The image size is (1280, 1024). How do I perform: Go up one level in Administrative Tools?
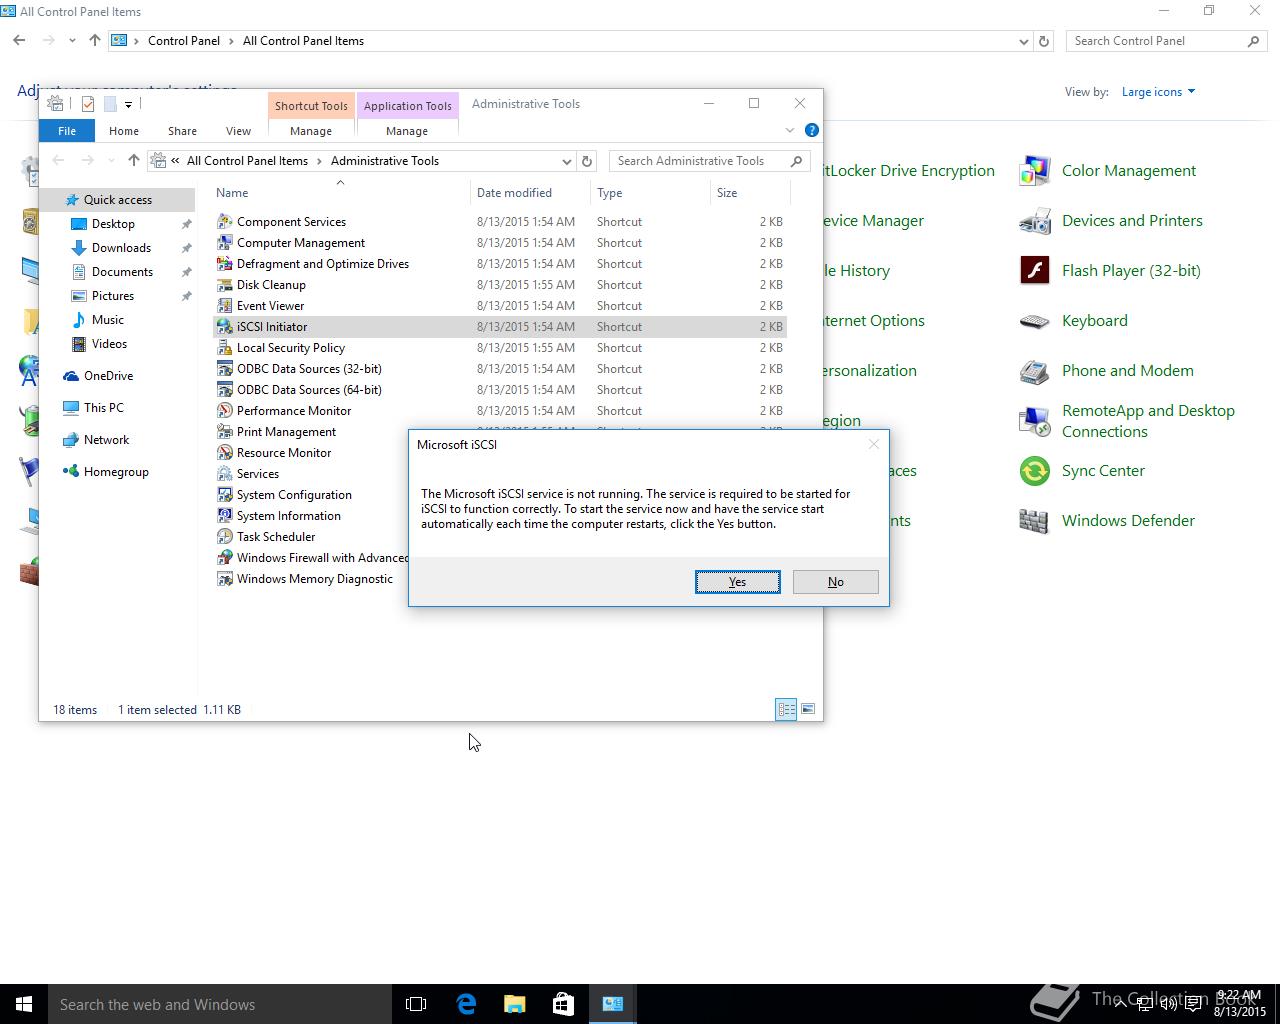click(x=133, y=161)
